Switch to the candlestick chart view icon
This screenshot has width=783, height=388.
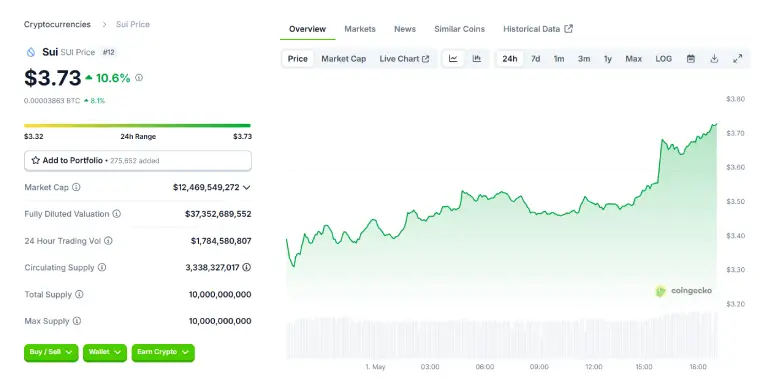pos(477,58)
